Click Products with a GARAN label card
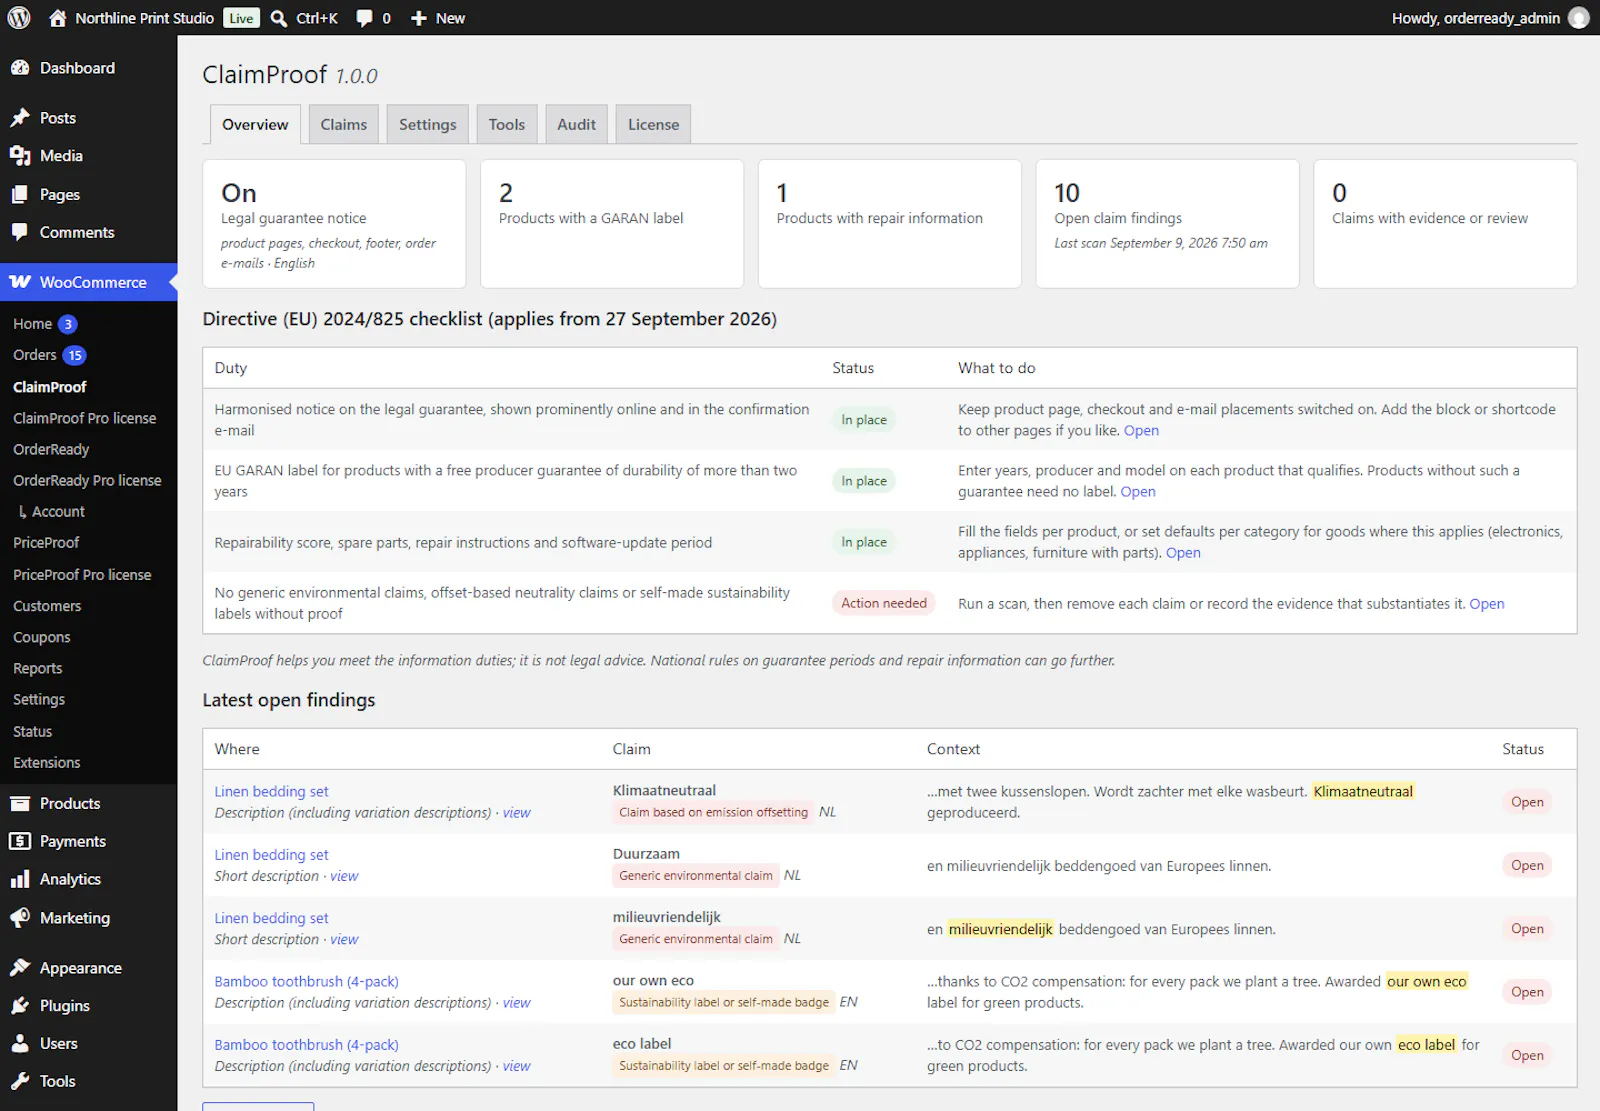This screenshot has width=1600, height=1111. pyautogui.click(x=612, y=224)
